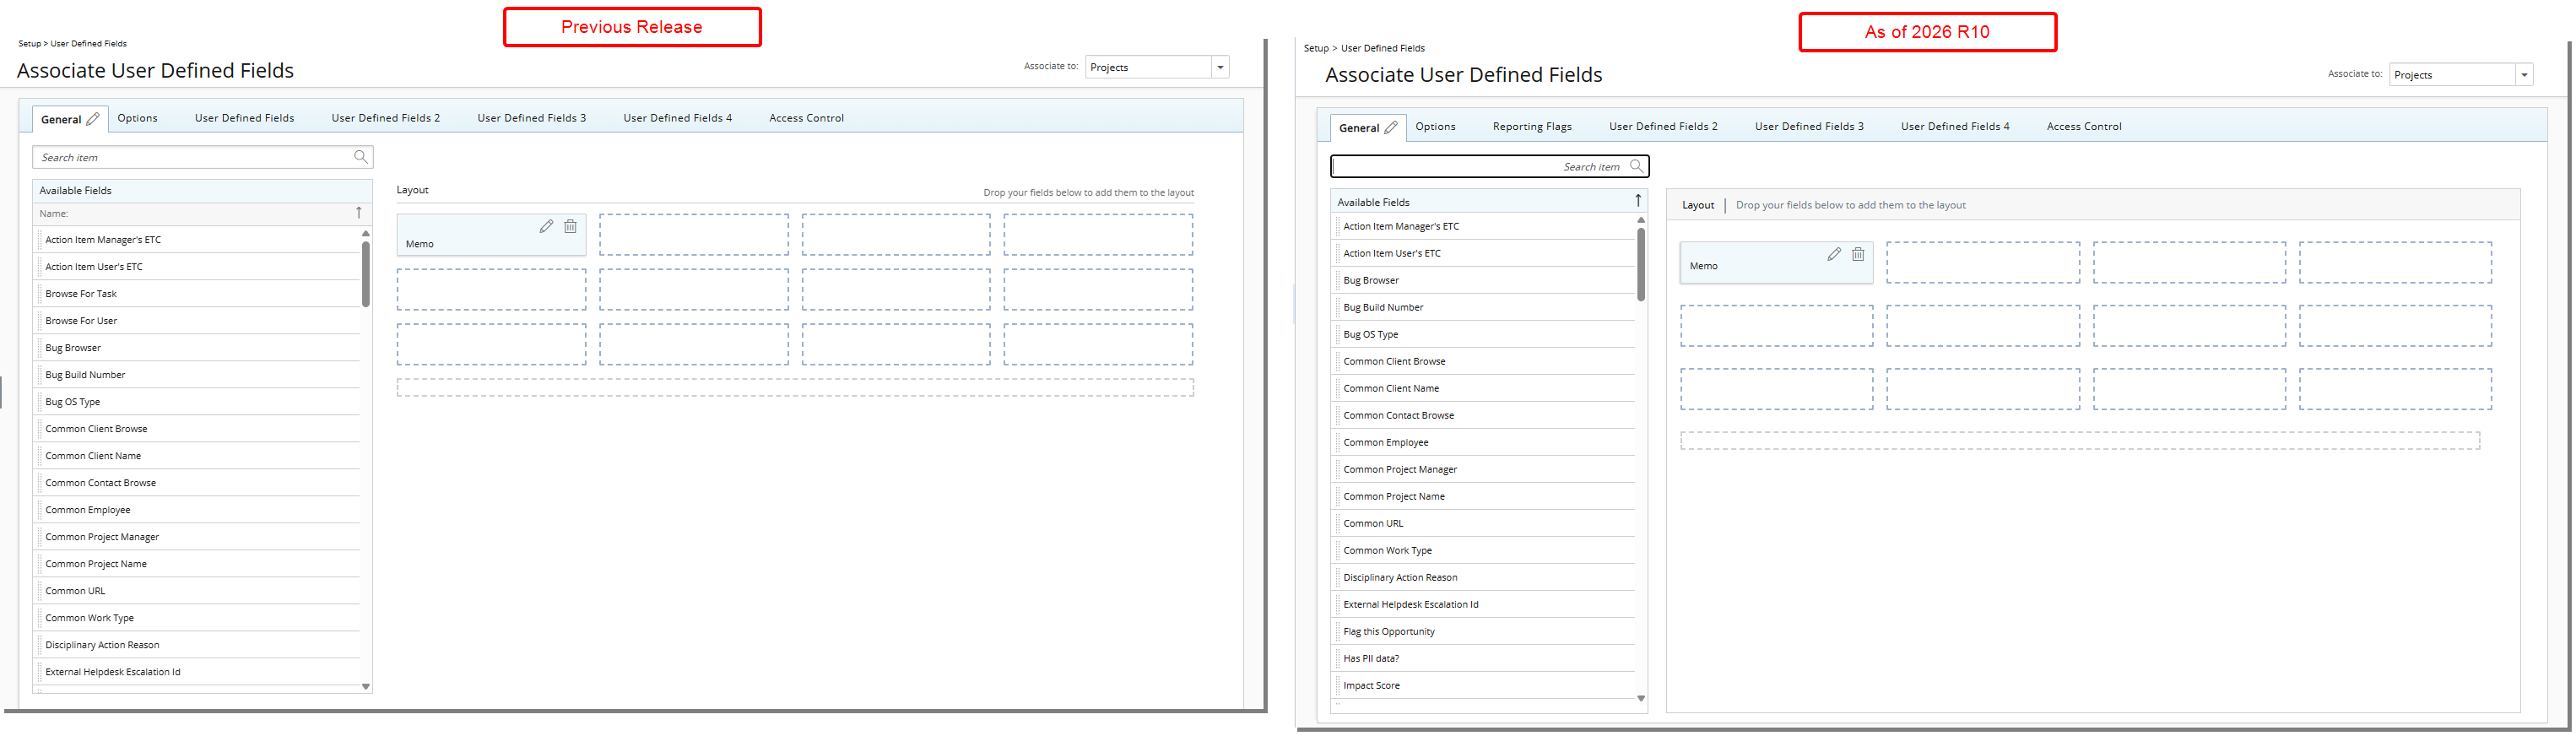Open User Defined Fields 4 tab, 2026 R10 panel
Screen dimensions: 2576x736
(1955, 126)
